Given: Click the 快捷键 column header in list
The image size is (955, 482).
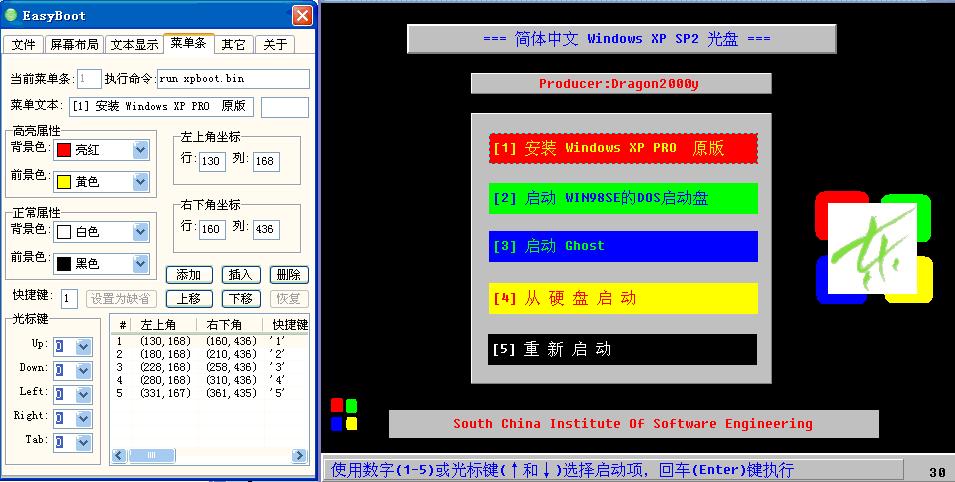Looking at the screenshot, I should [286, 325].
